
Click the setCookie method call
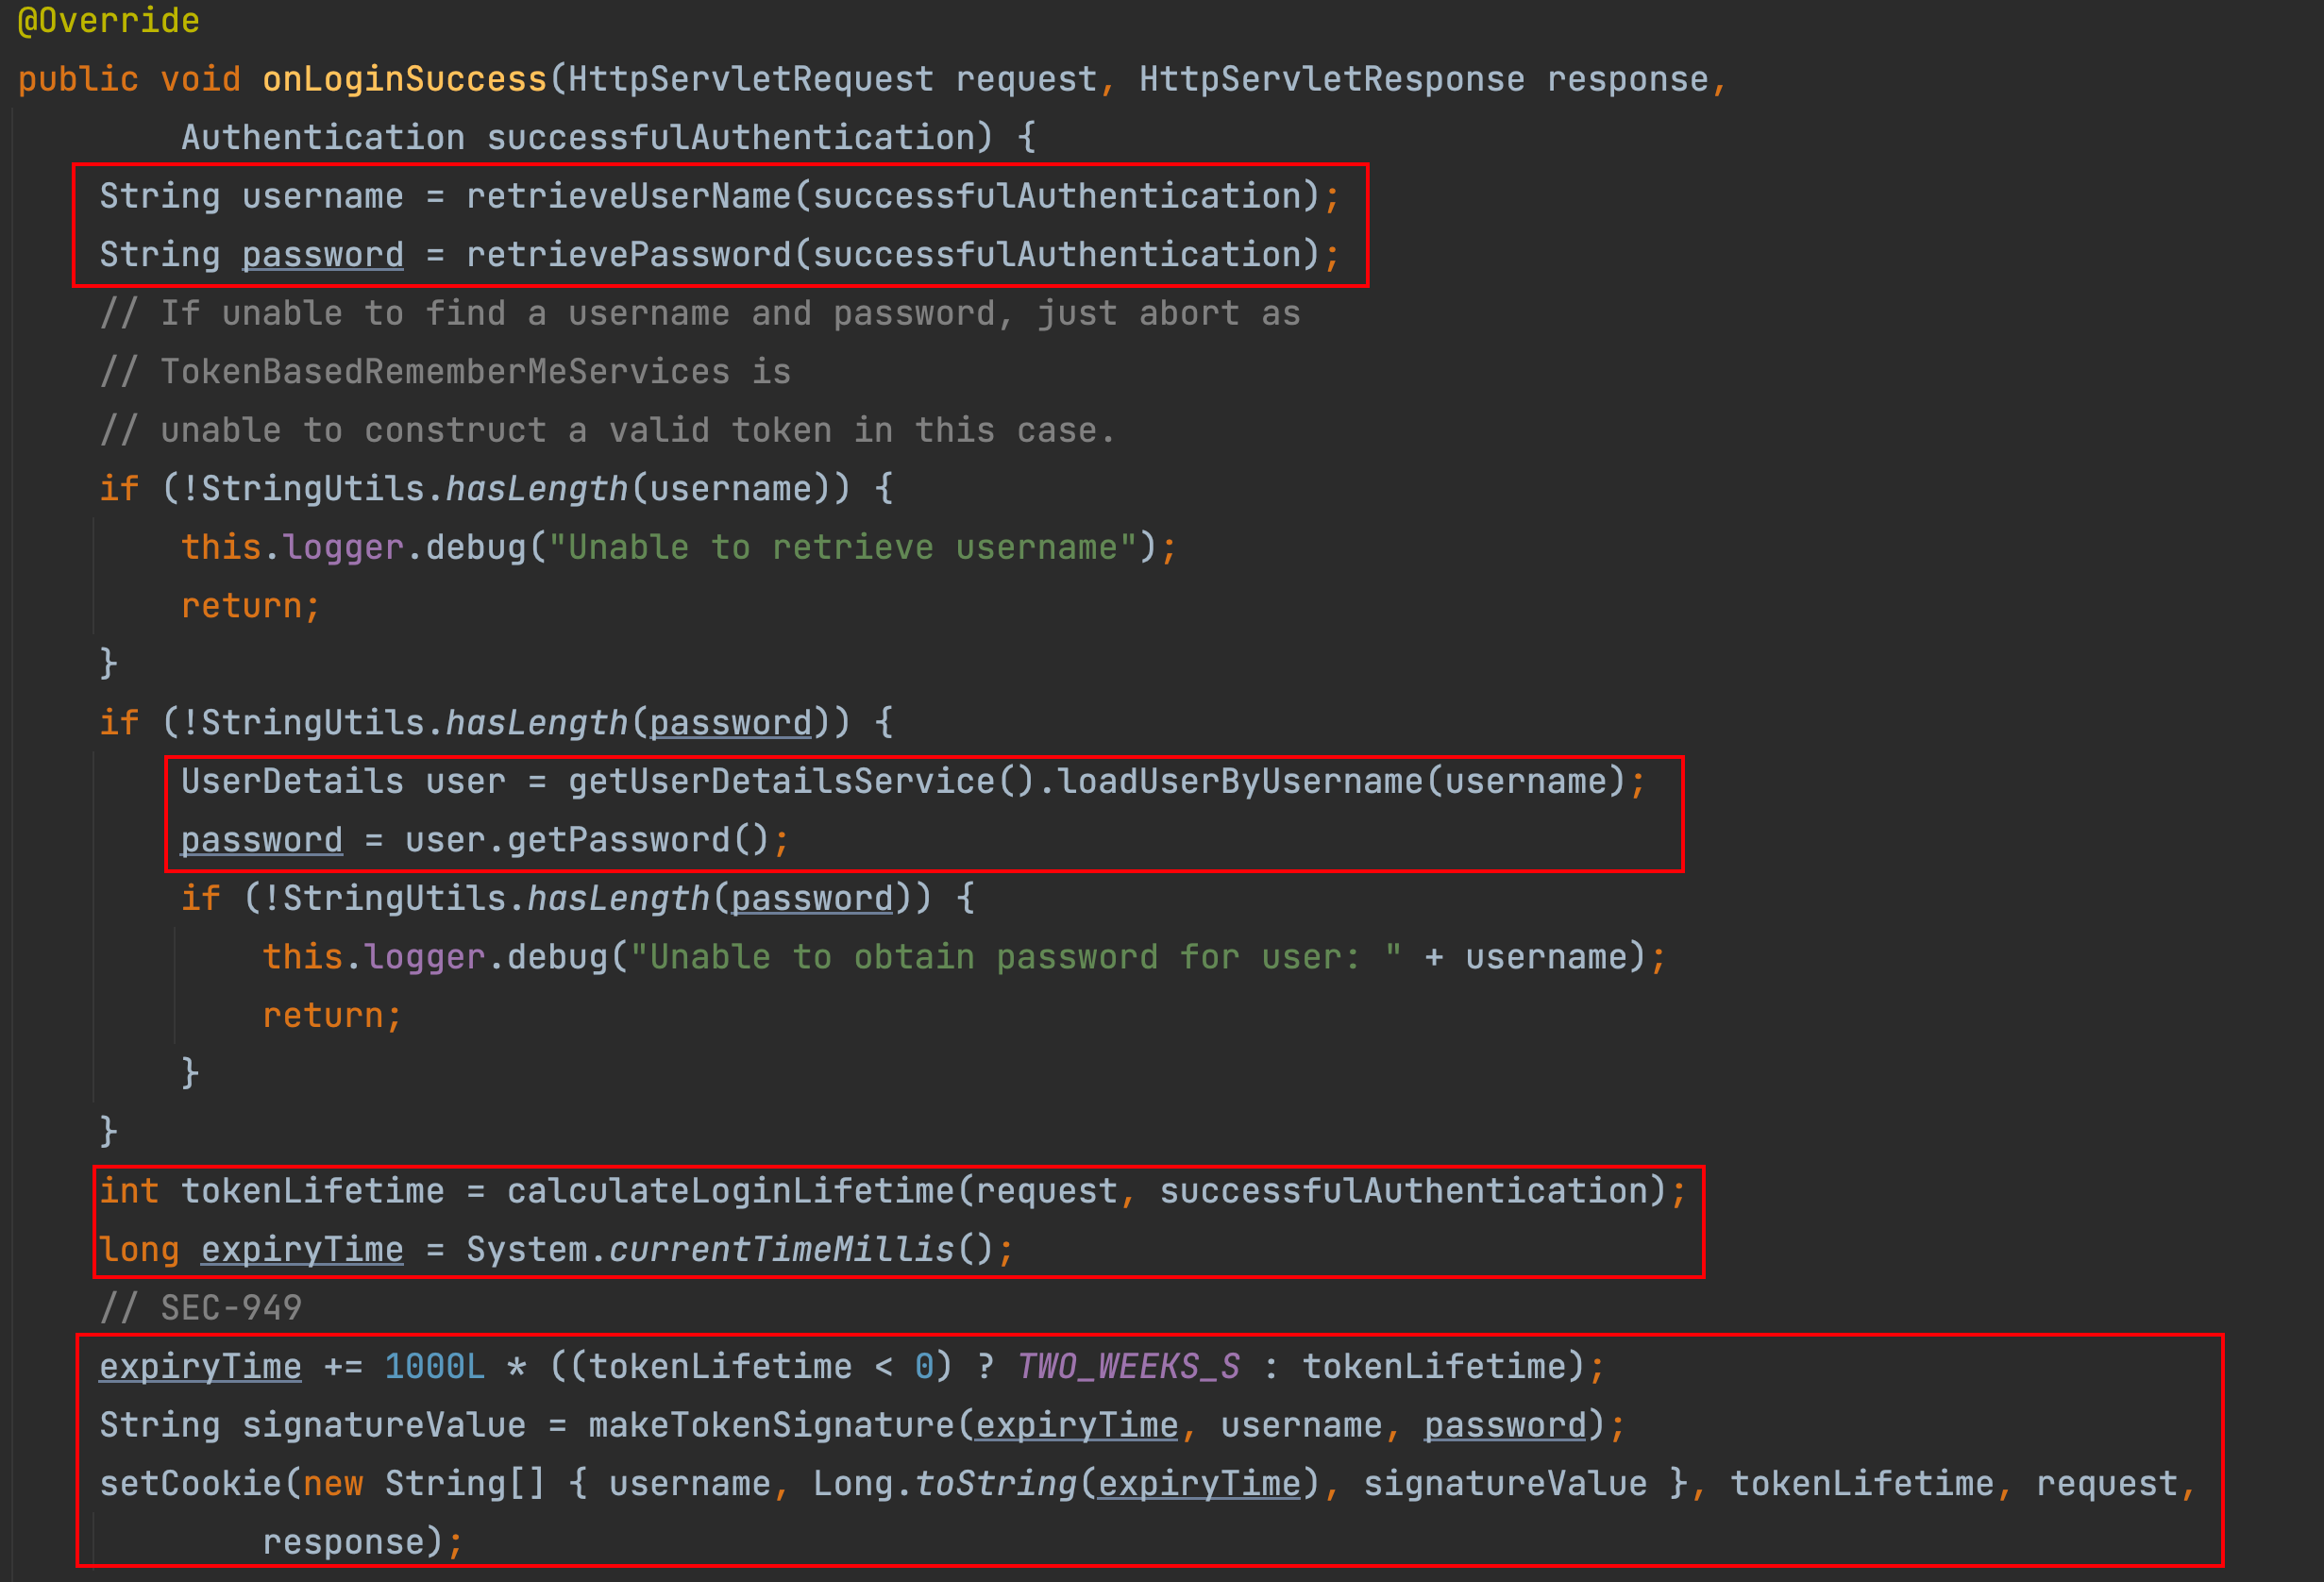click(191, 1484)
